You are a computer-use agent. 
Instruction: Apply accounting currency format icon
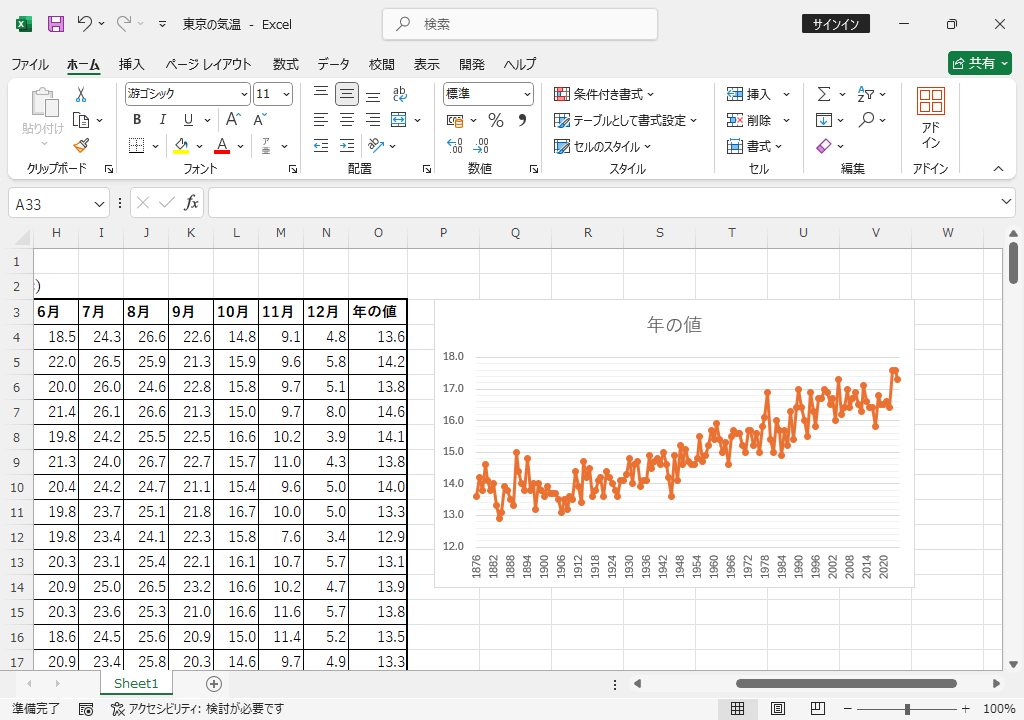pos(455,120)
